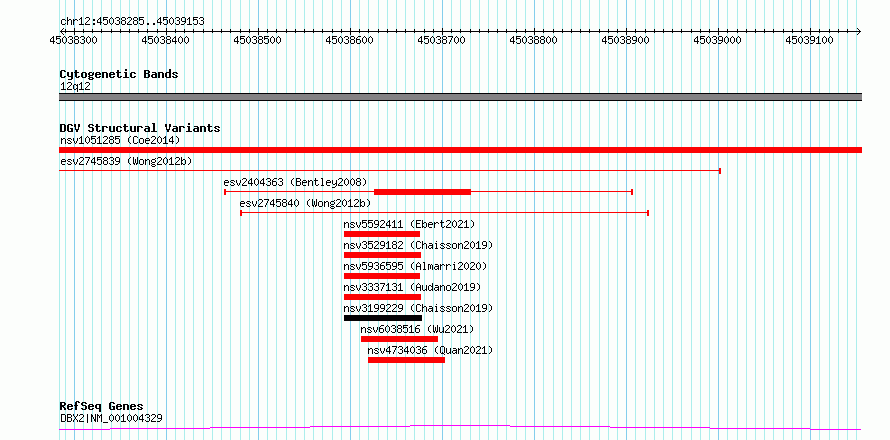Screen dimensions: 890x440
Task: Click the DGV Structural Variants track heading
Action: 140,128
